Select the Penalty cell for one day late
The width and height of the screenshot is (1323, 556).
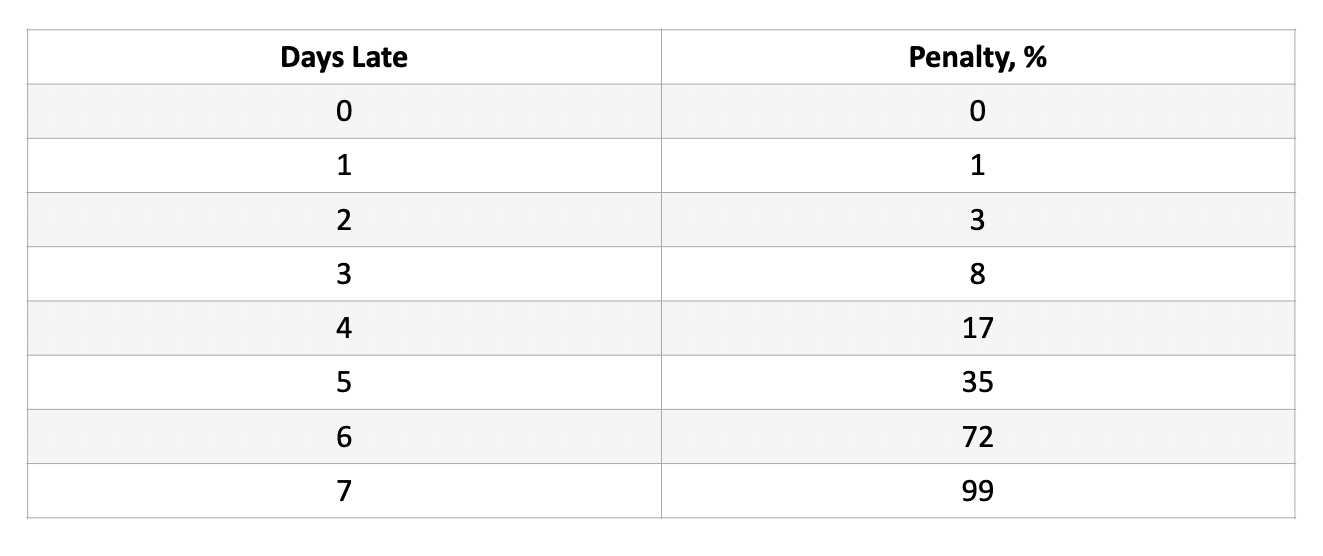(977, 166)
